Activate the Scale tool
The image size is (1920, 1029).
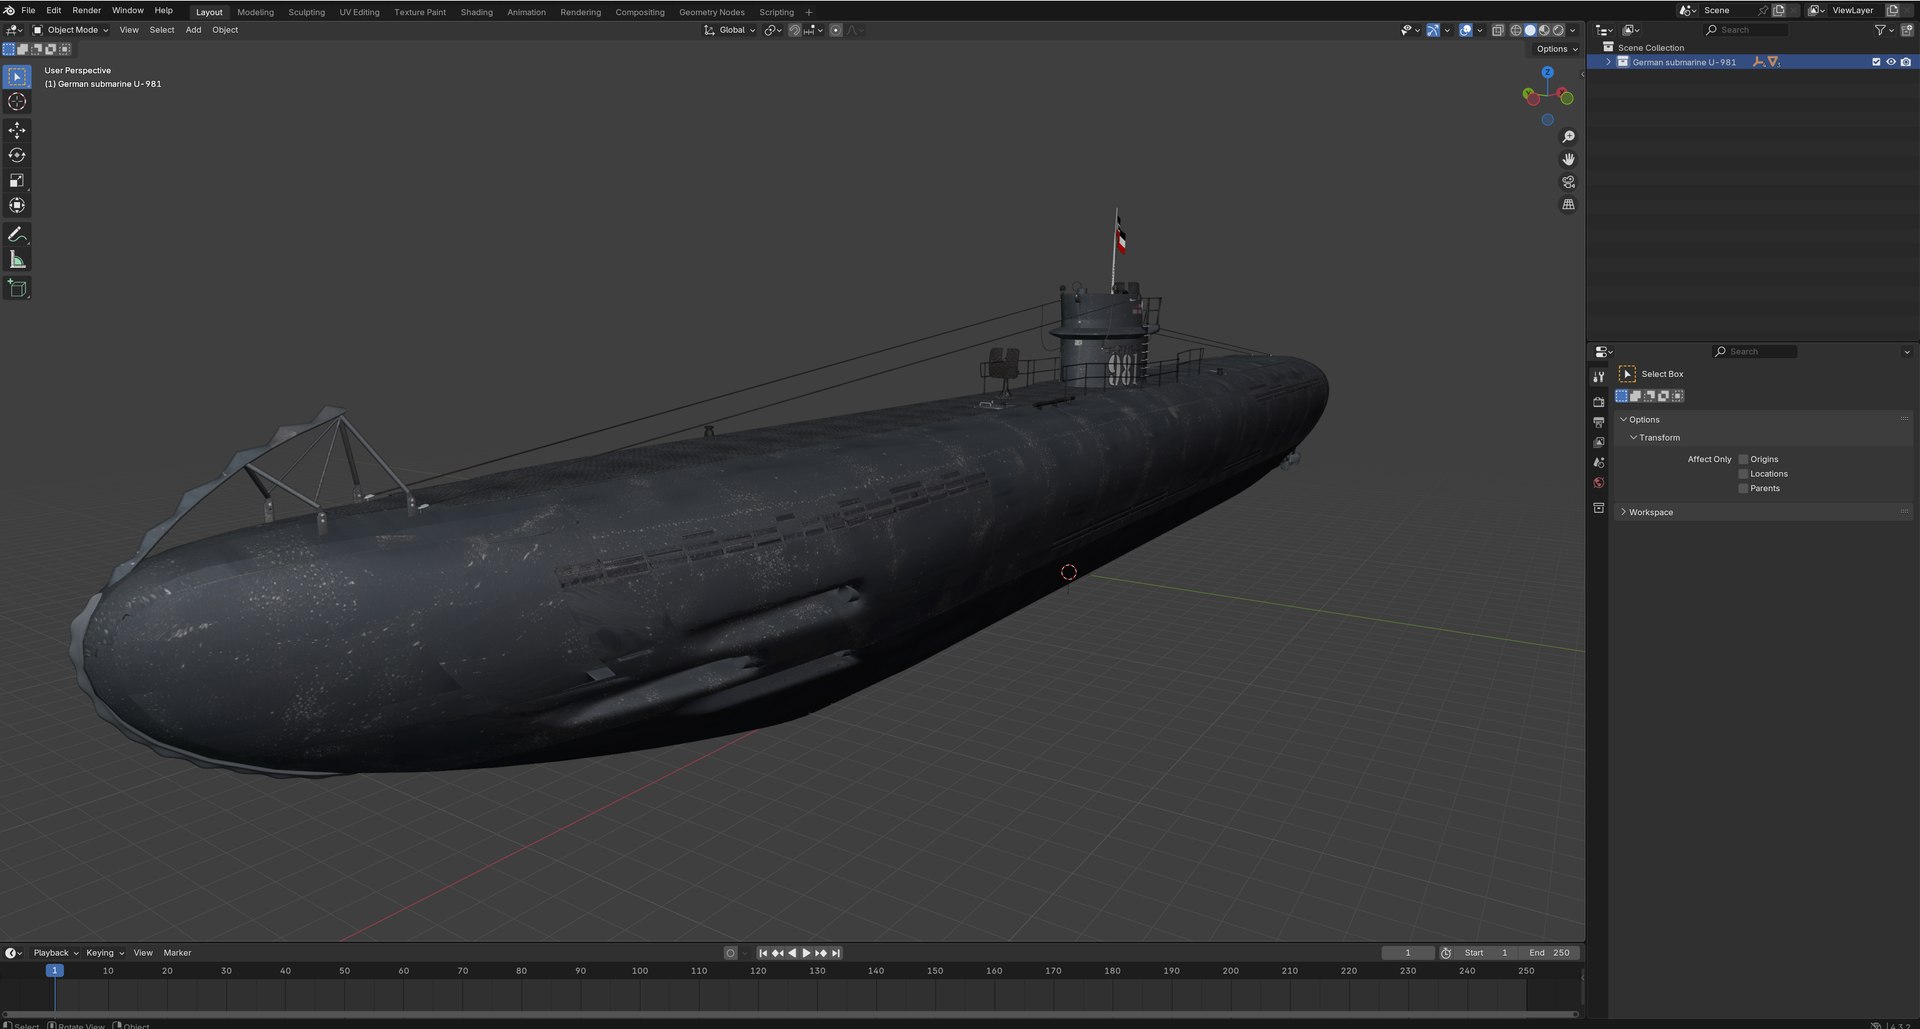[17, 180]
